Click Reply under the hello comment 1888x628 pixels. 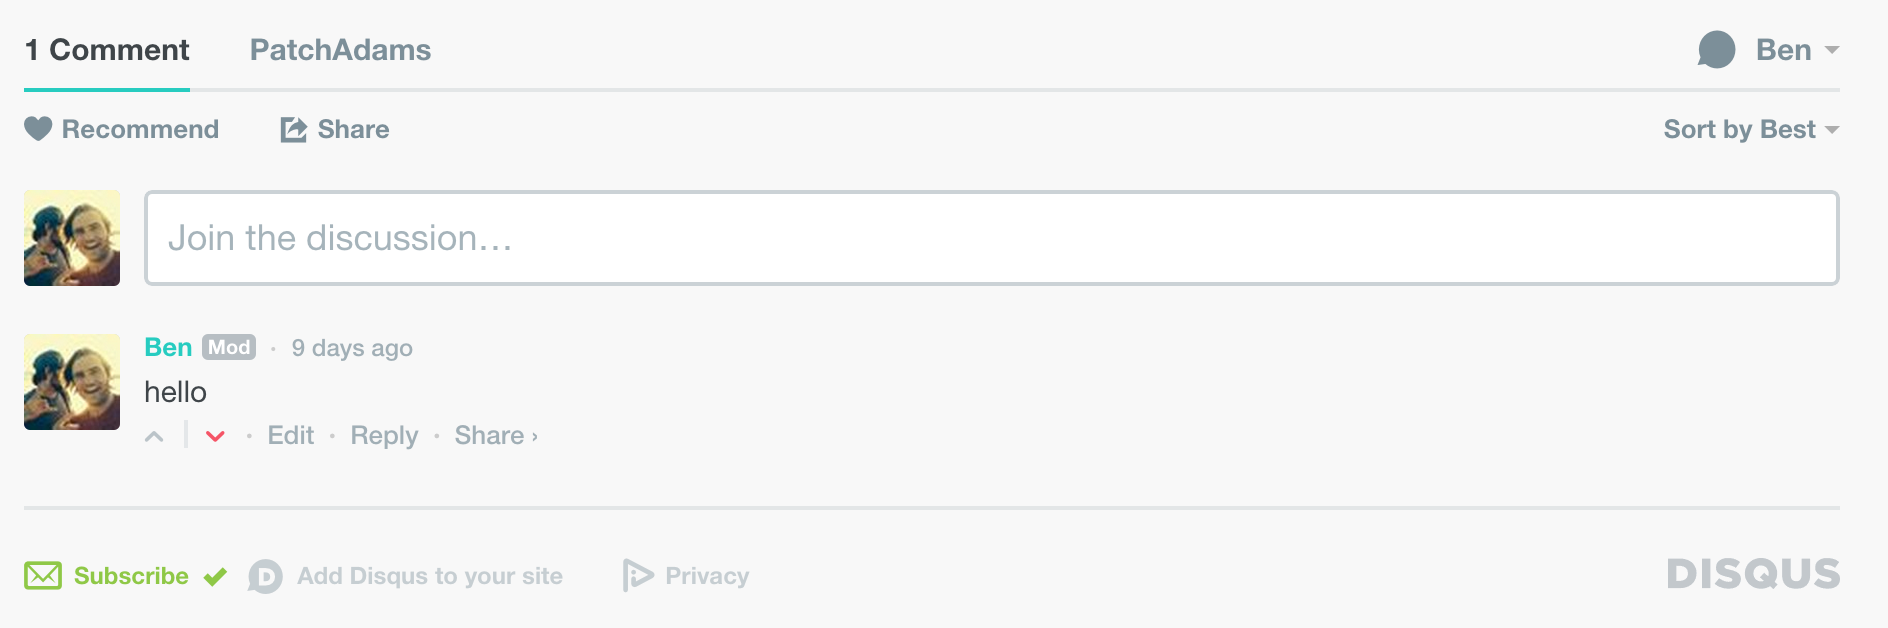point(384,436)
